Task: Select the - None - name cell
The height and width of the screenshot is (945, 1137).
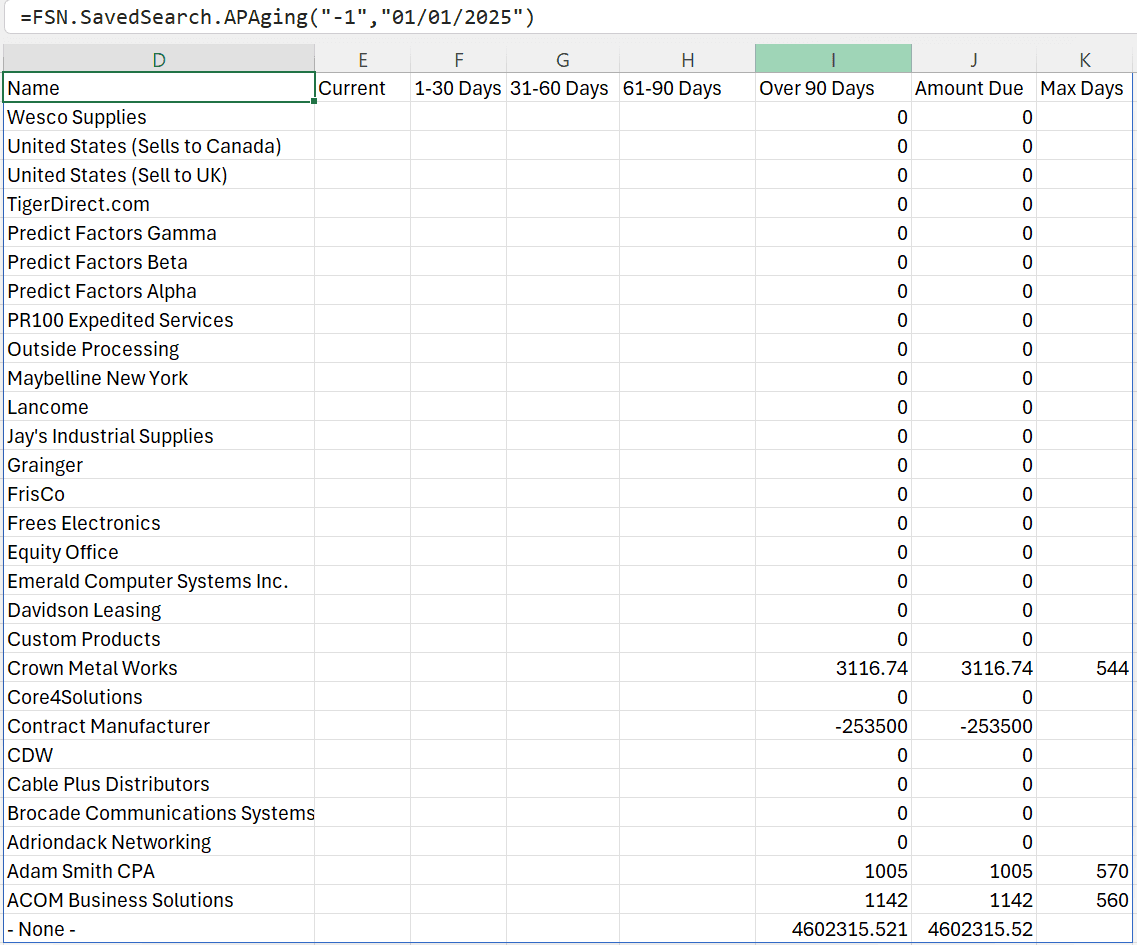Action: 159,929
